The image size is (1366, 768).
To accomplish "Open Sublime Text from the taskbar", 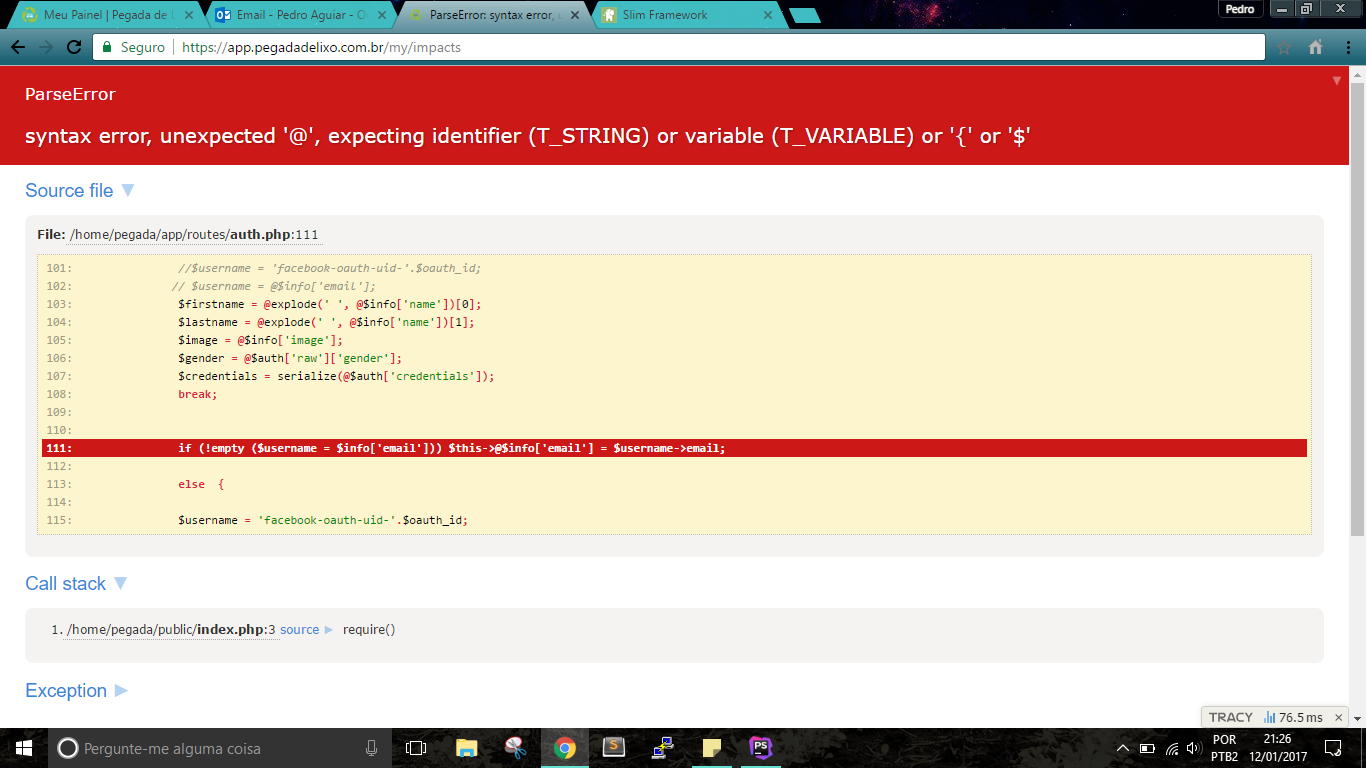I will click(614, 748).
